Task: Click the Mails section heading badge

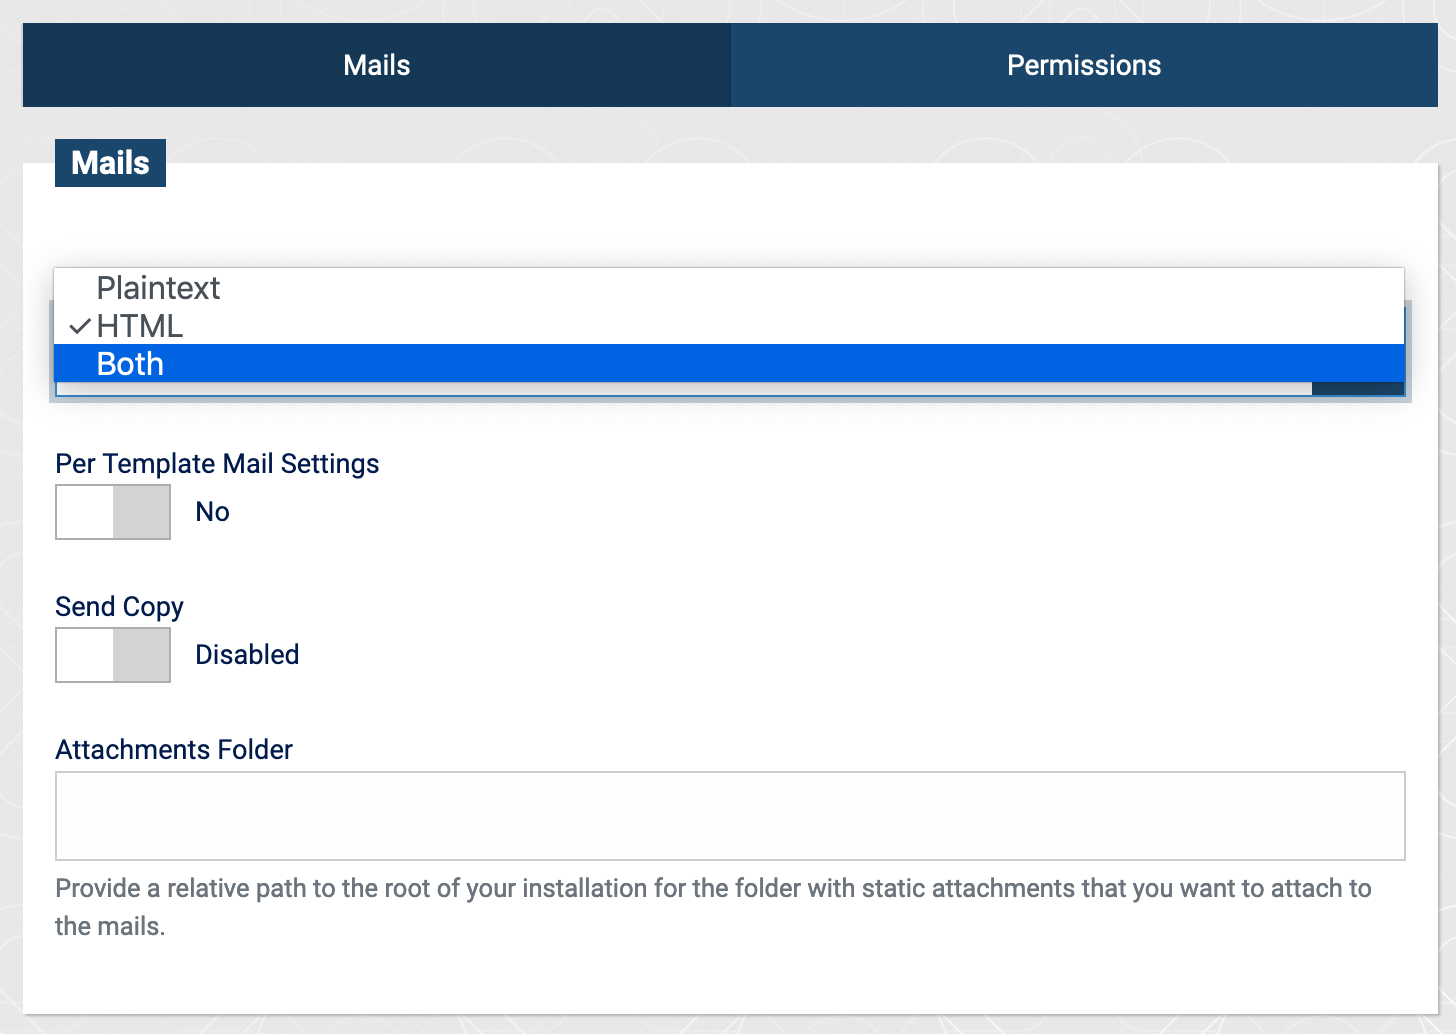Action: (110, 163)
